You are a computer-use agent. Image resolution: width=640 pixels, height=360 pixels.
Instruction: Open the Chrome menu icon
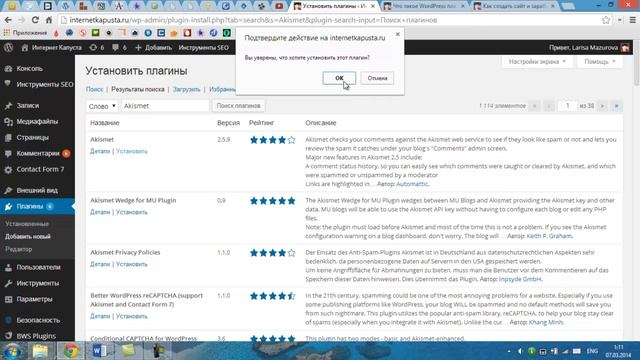632,20
